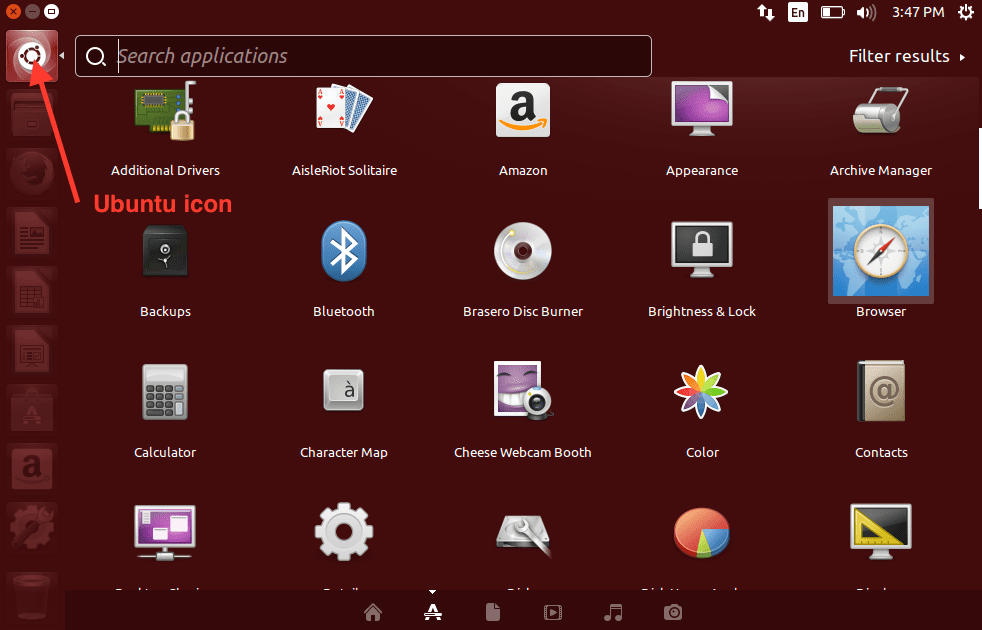Open the pie chart disk usage icon
The width and height of the screenshot is (982, 630).
pos(701,533)
